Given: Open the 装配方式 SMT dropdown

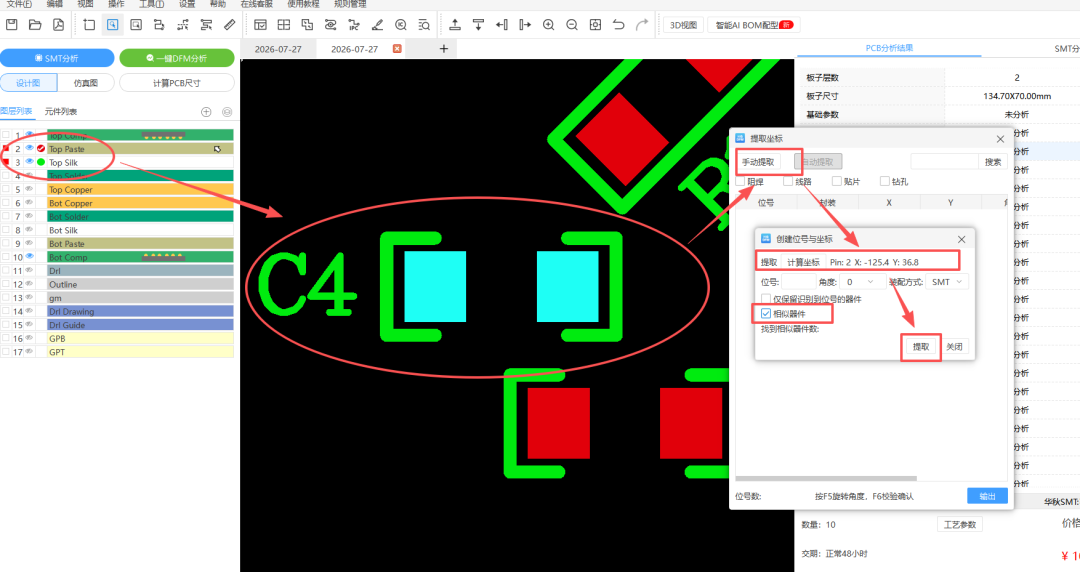Looking at the screenshot, I should tap(948, 282).
